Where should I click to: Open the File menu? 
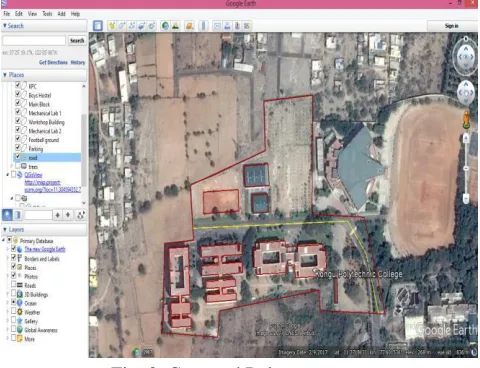(x=7, y=14)
